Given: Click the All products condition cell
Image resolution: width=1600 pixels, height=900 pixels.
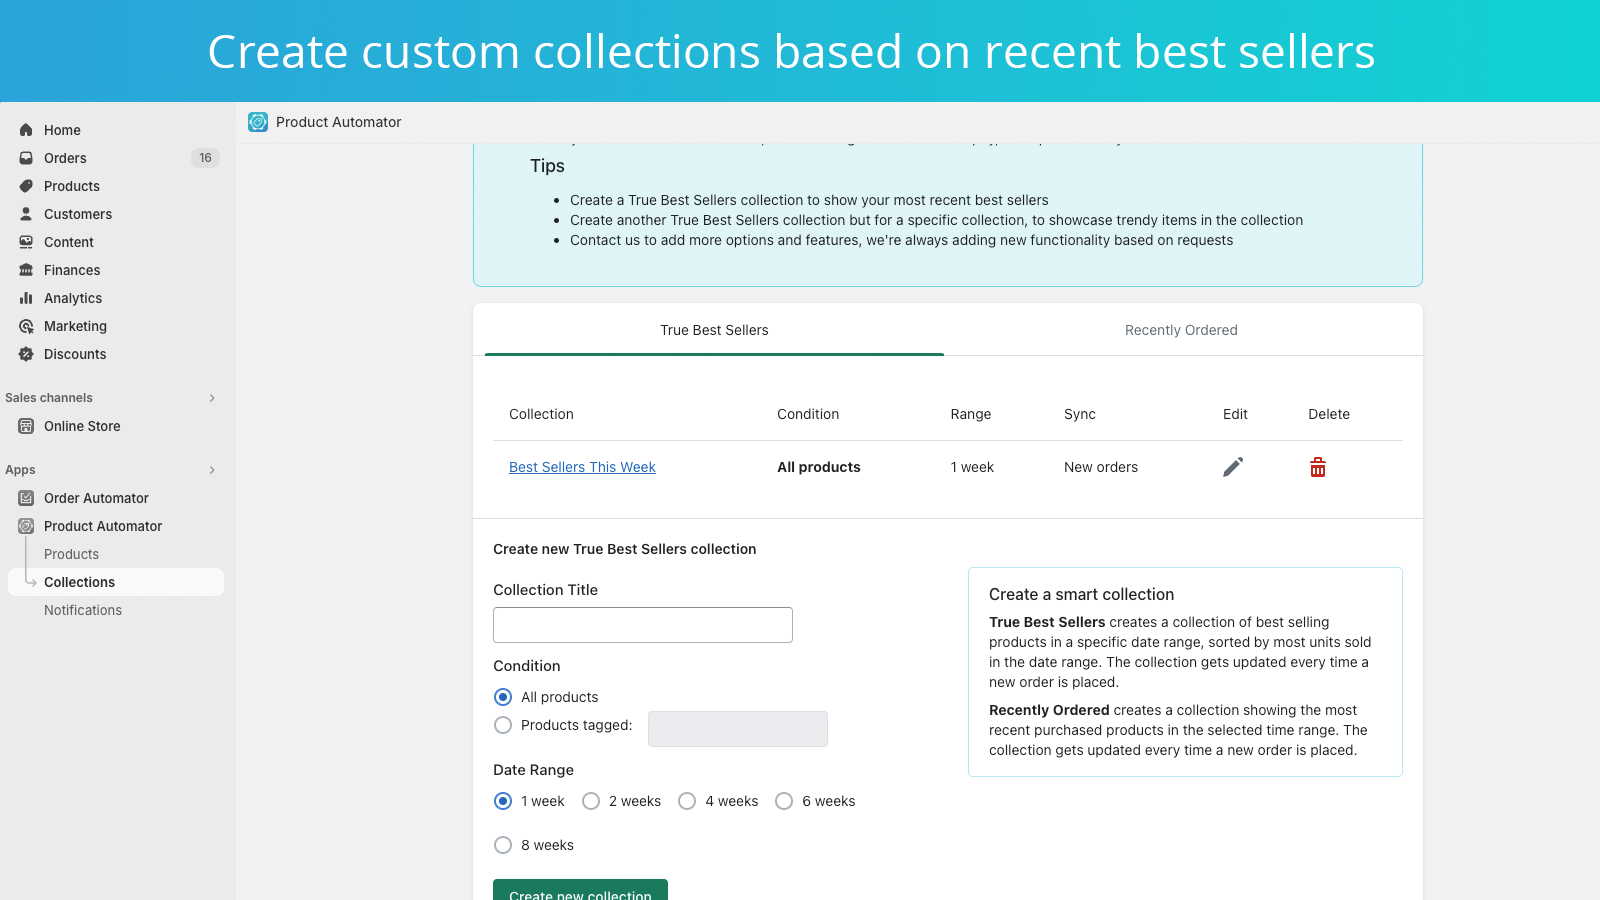Looking at the screenshot, I should (819, 467).
